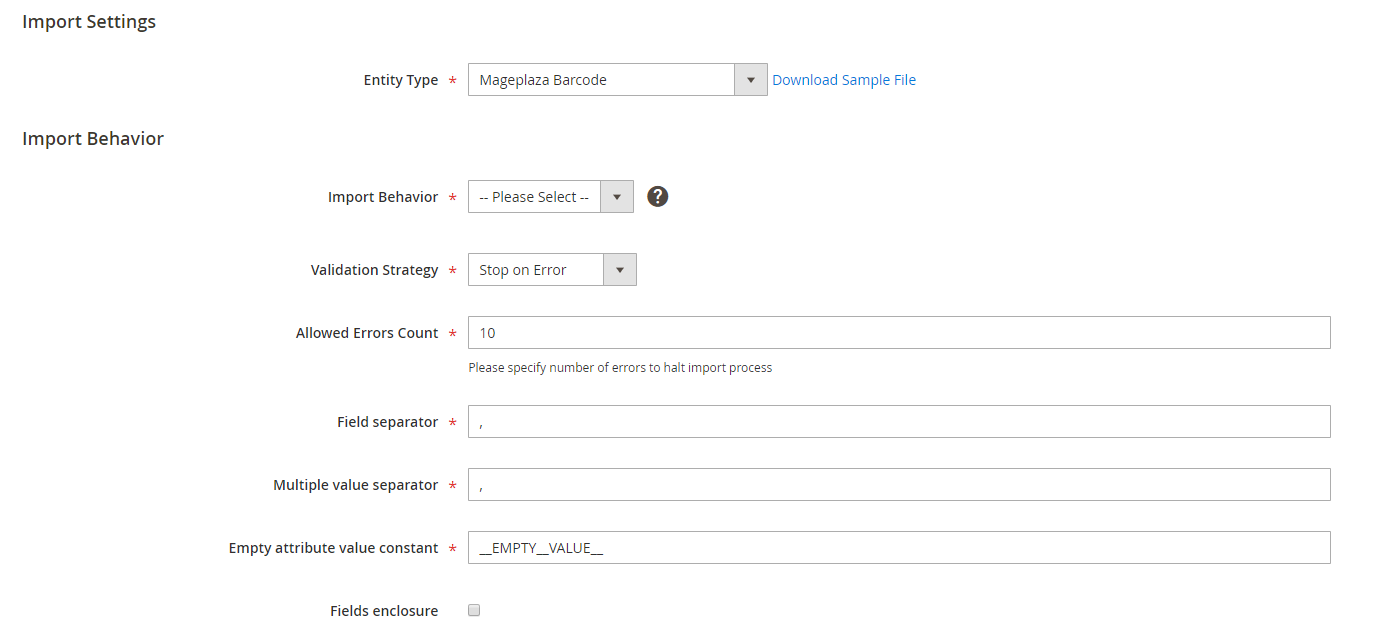This screenshot has height=630, width=1377.
Task: Click the Multiple value separator label
Action: 355,485
